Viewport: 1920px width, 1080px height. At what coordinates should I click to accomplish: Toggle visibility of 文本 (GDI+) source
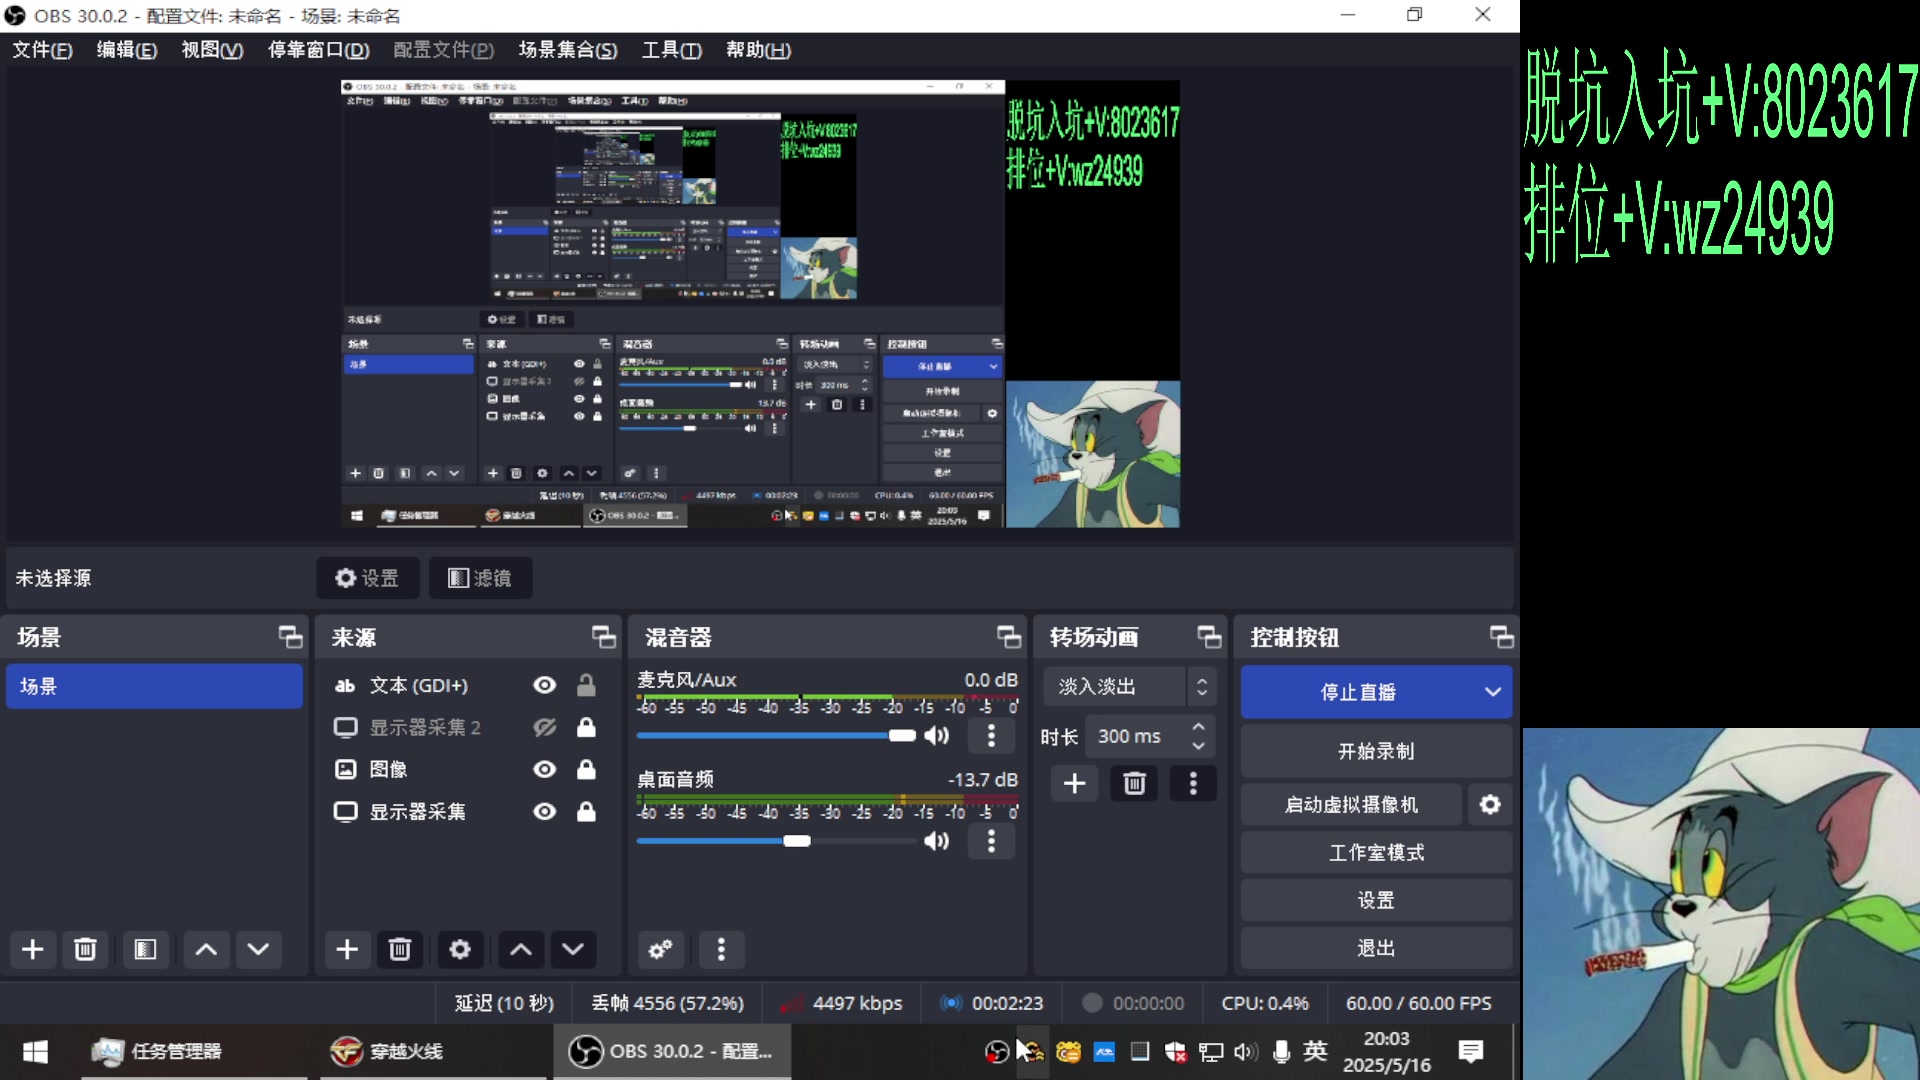(544, 685)
